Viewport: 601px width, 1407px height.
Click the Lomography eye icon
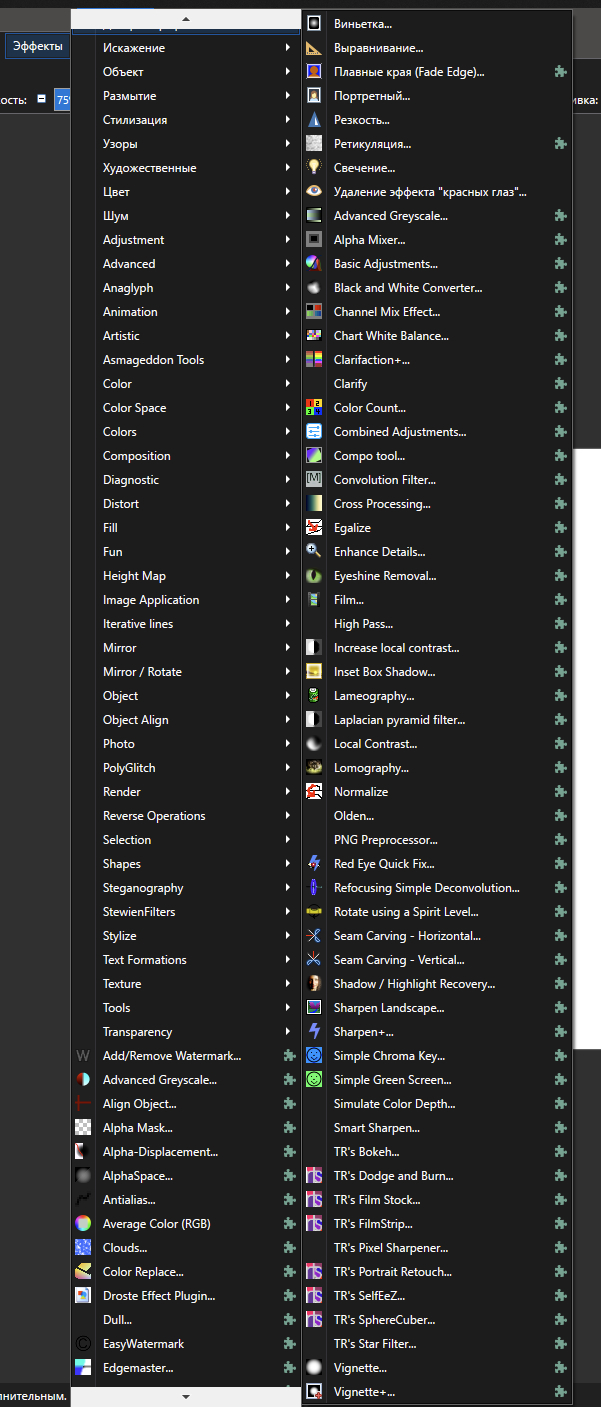(314, 767)
